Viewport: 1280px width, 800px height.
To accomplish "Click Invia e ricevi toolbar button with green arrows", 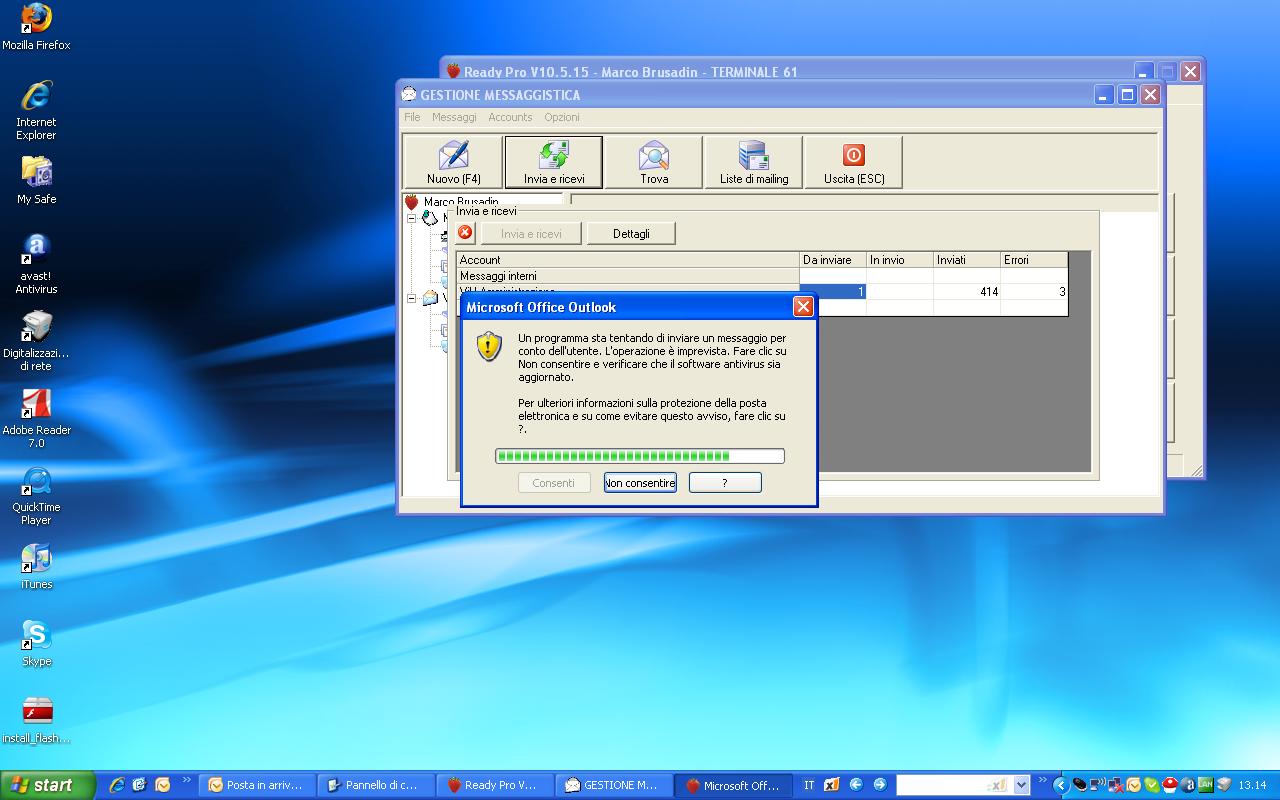I will [554, 162].
